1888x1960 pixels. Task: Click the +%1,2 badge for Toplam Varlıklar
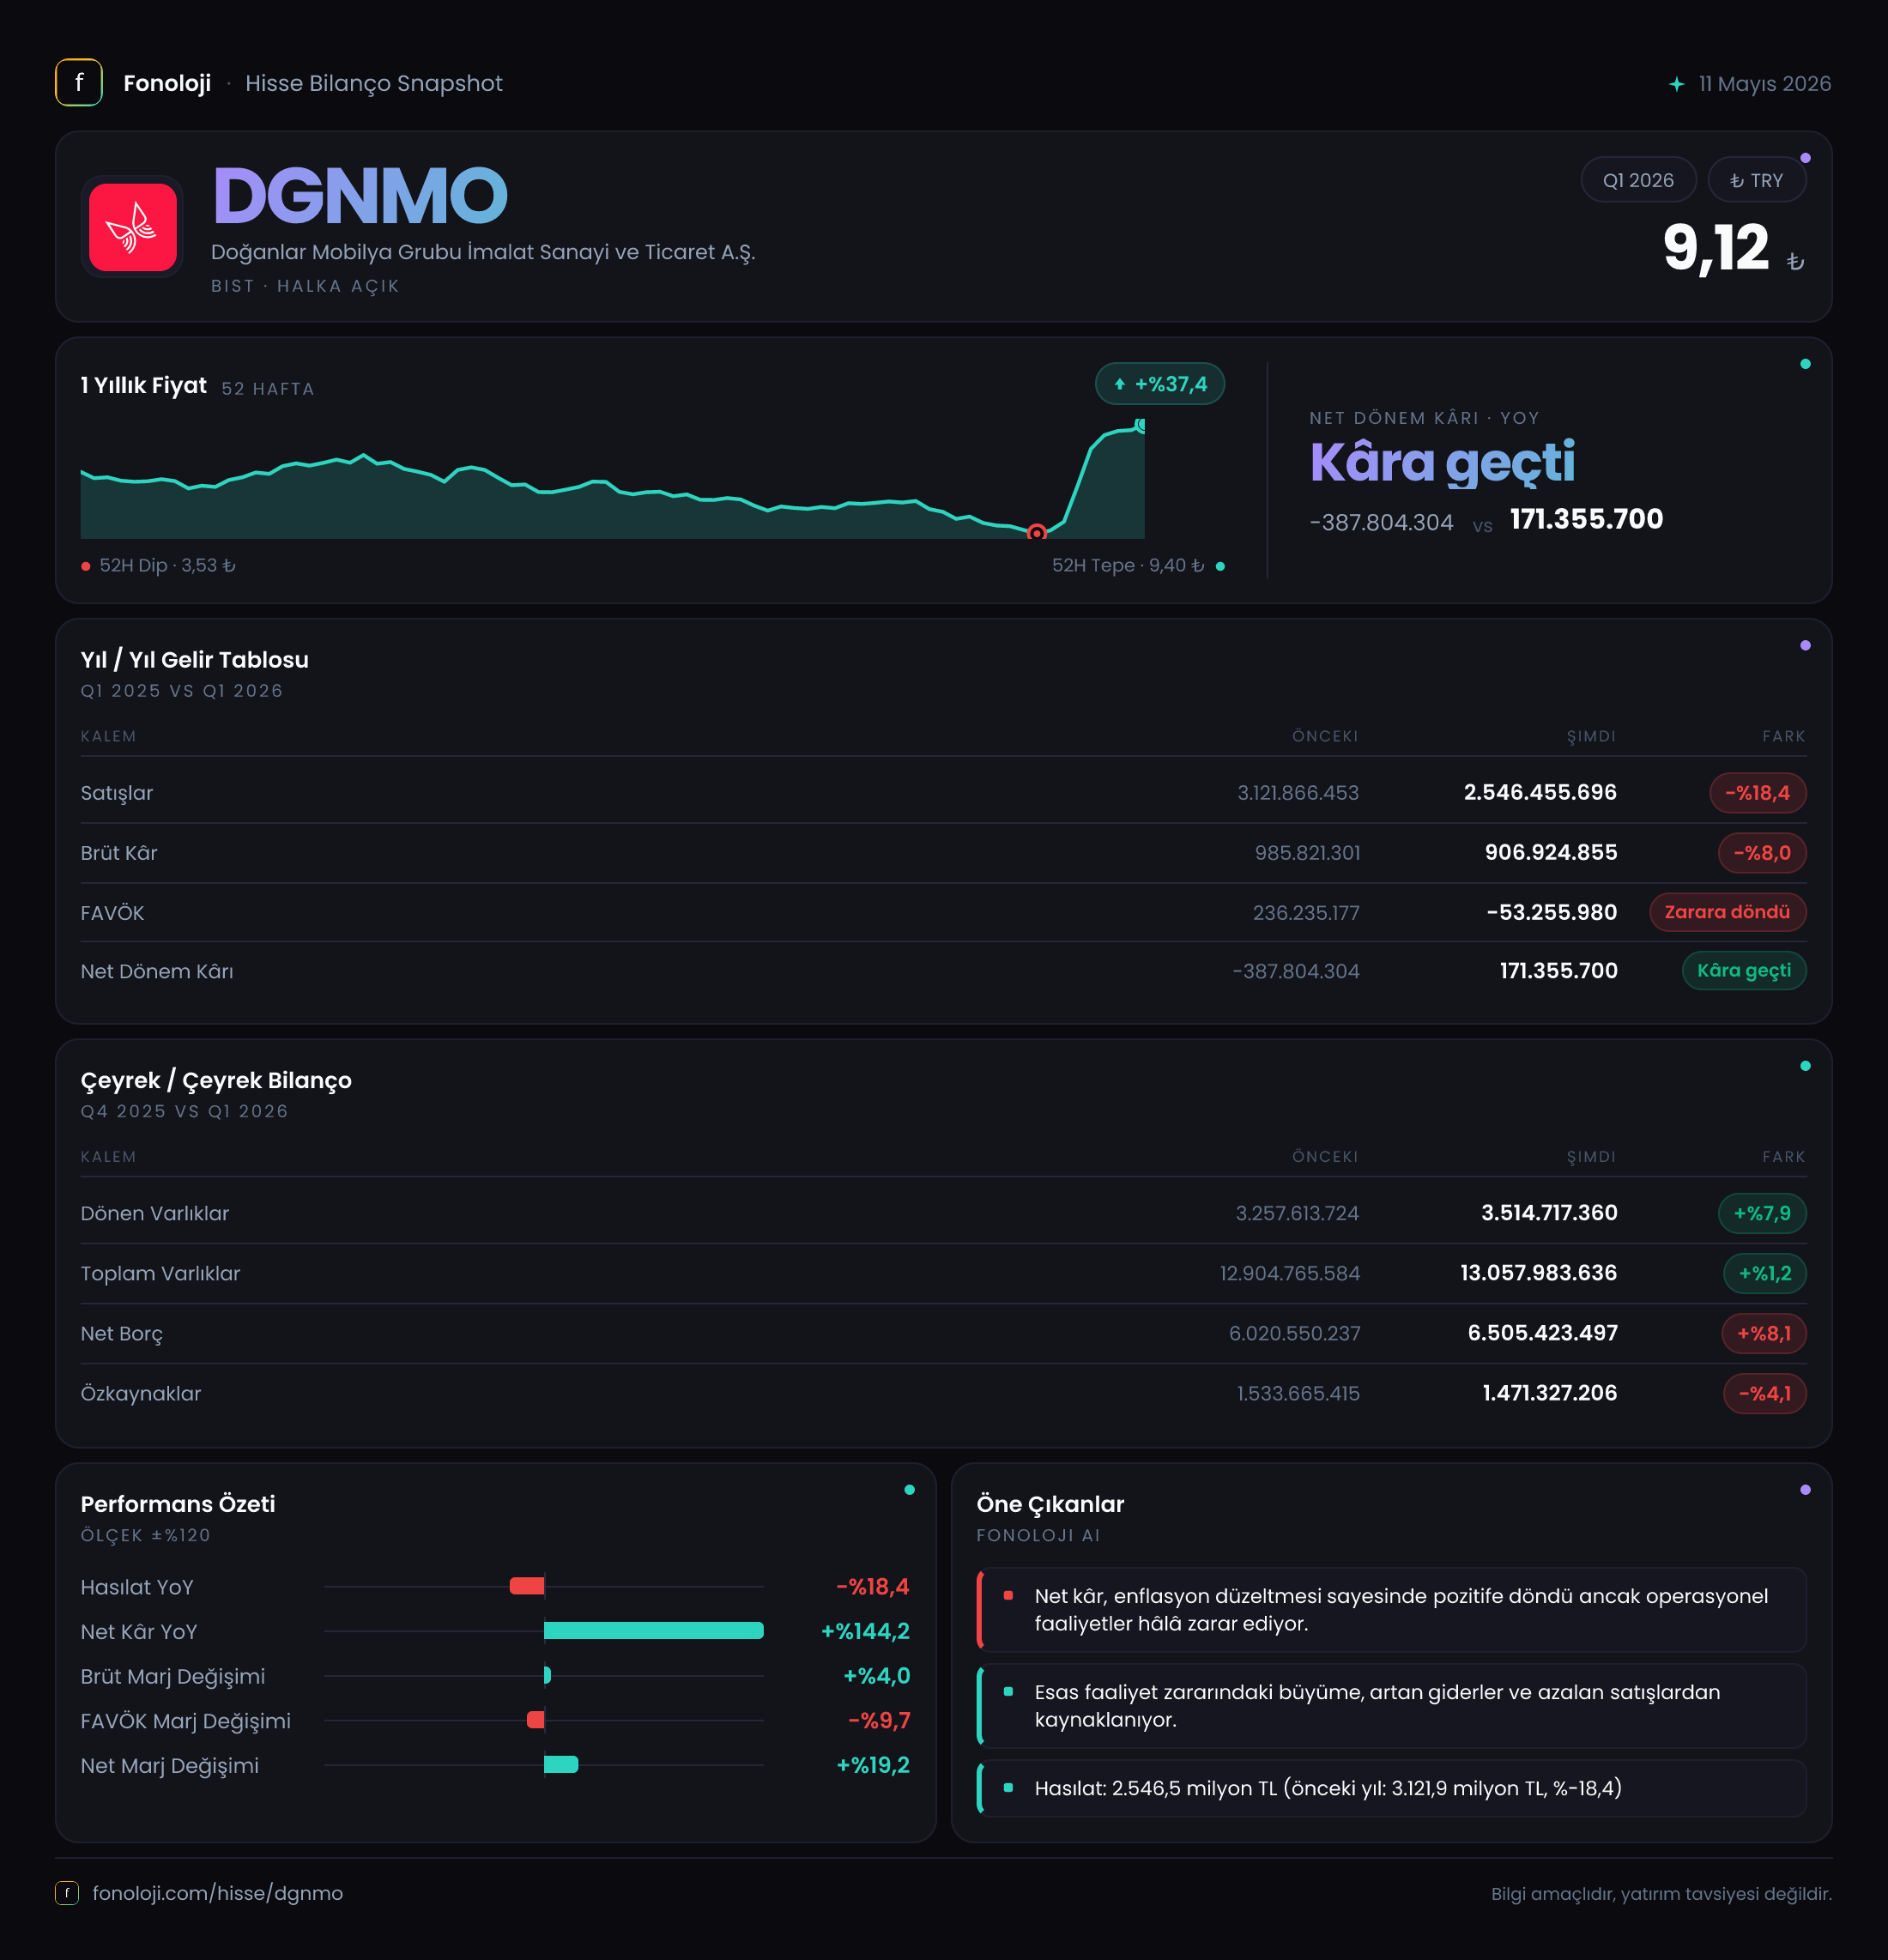coord(1765,1273)
